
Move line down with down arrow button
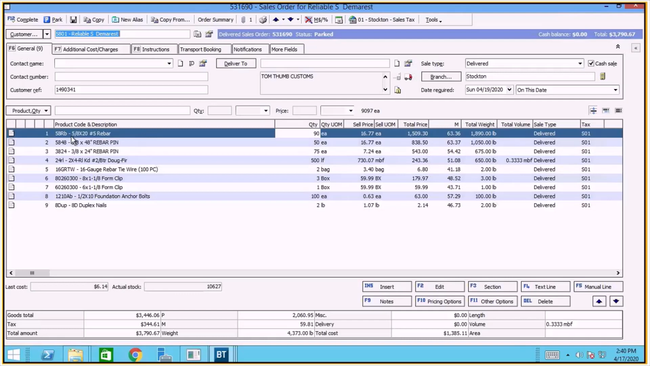pyautogui.click(x=616, y=301)
